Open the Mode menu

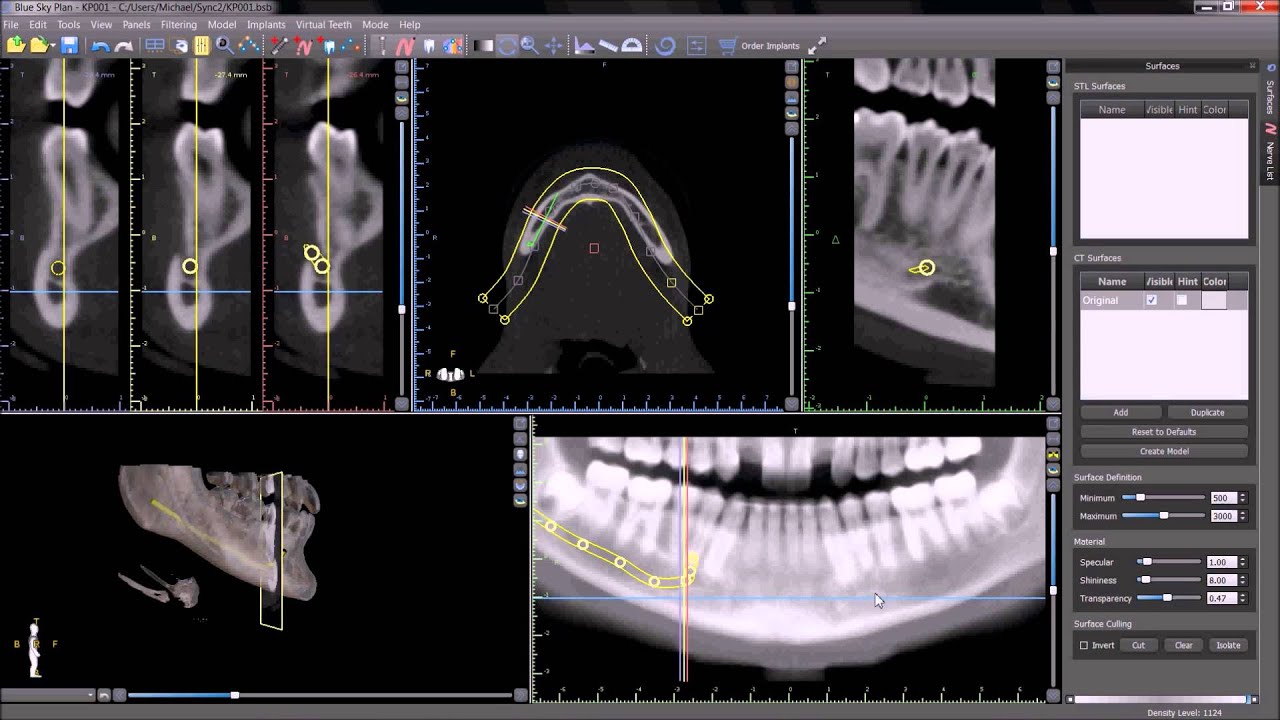375,24
